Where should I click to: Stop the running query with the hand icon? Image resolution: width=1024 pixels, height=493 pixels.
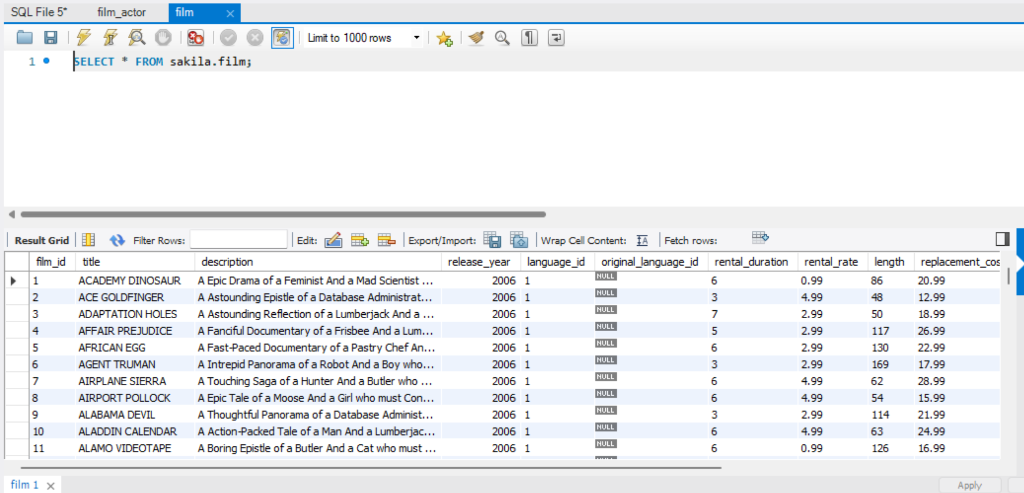tap(163, 38)
